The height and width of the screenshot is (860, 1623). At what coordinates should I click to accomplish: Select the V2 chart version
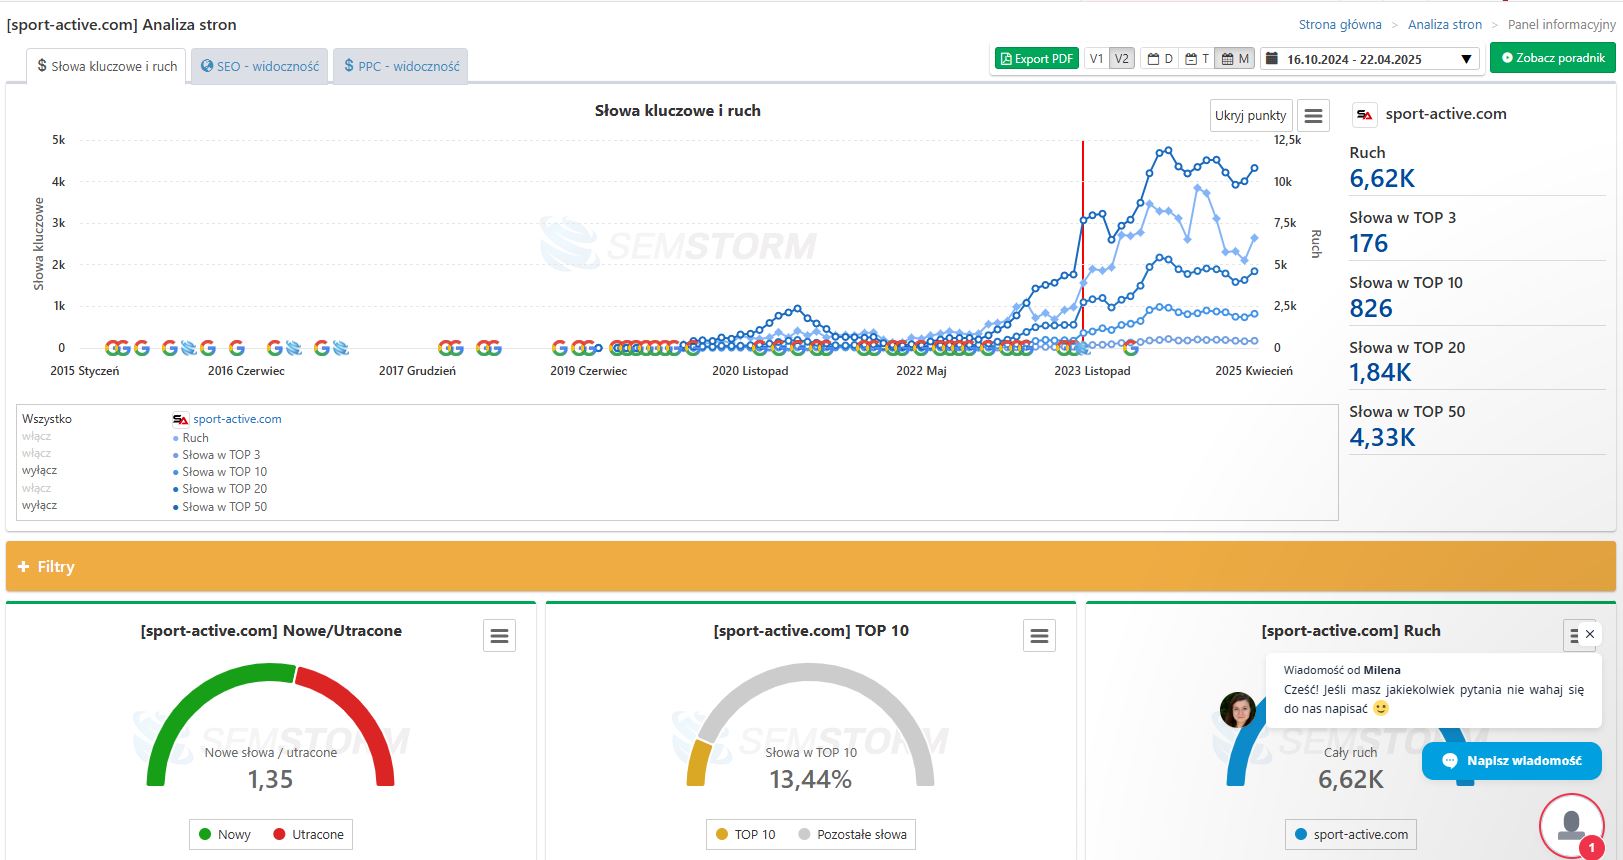pos(1122,59)
